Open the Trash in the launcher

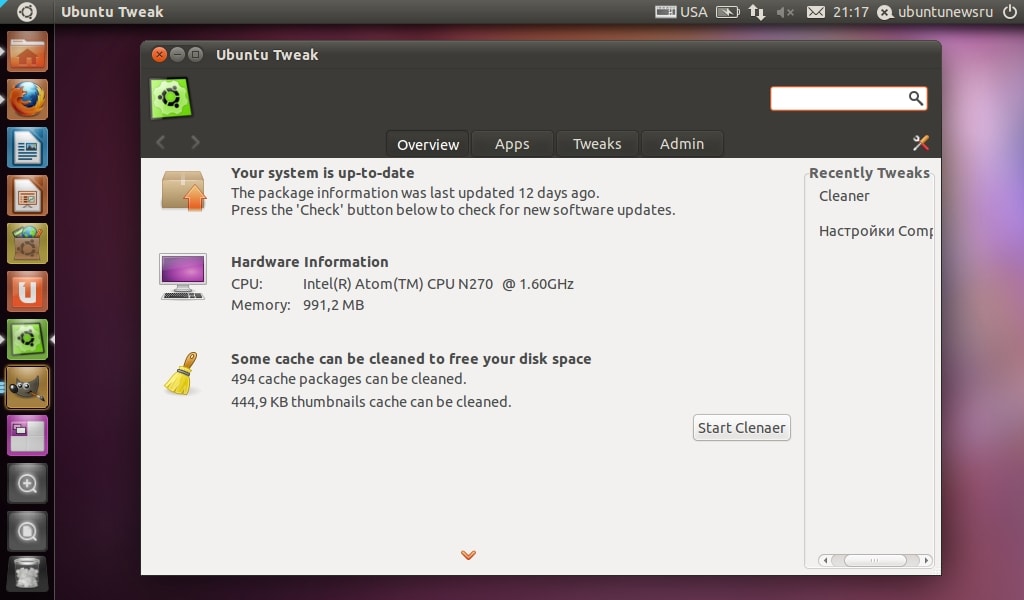click(27, 576)
